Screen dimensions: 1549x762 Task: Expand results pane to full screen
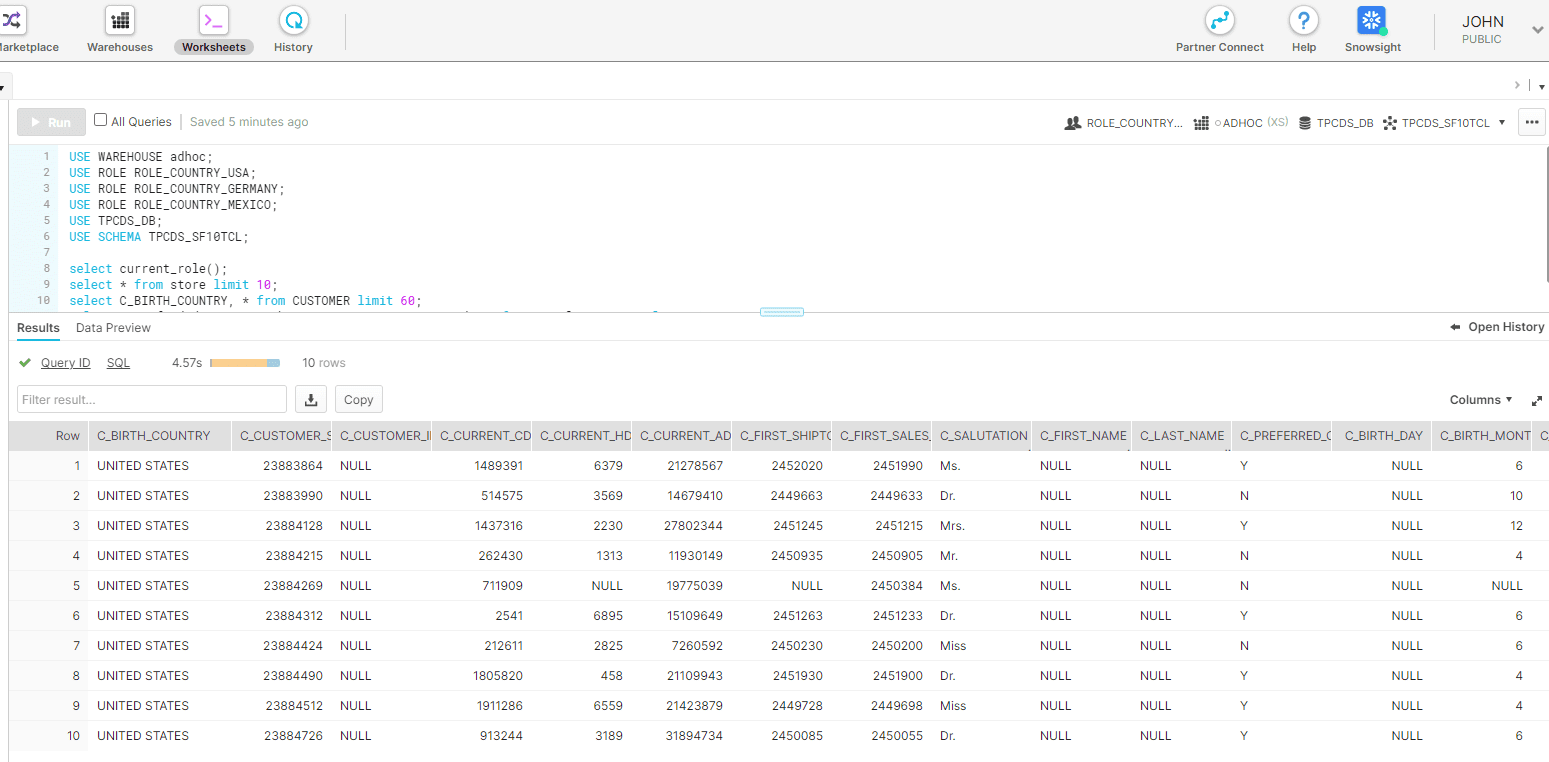click(1537, 400)
